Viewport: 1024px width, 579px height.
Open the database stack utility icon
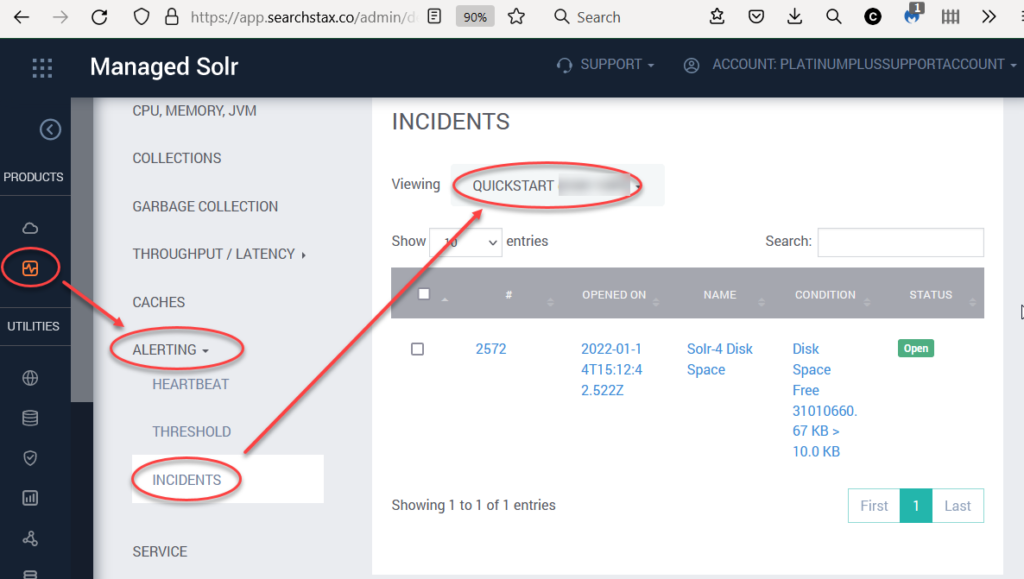coord(30,418)
